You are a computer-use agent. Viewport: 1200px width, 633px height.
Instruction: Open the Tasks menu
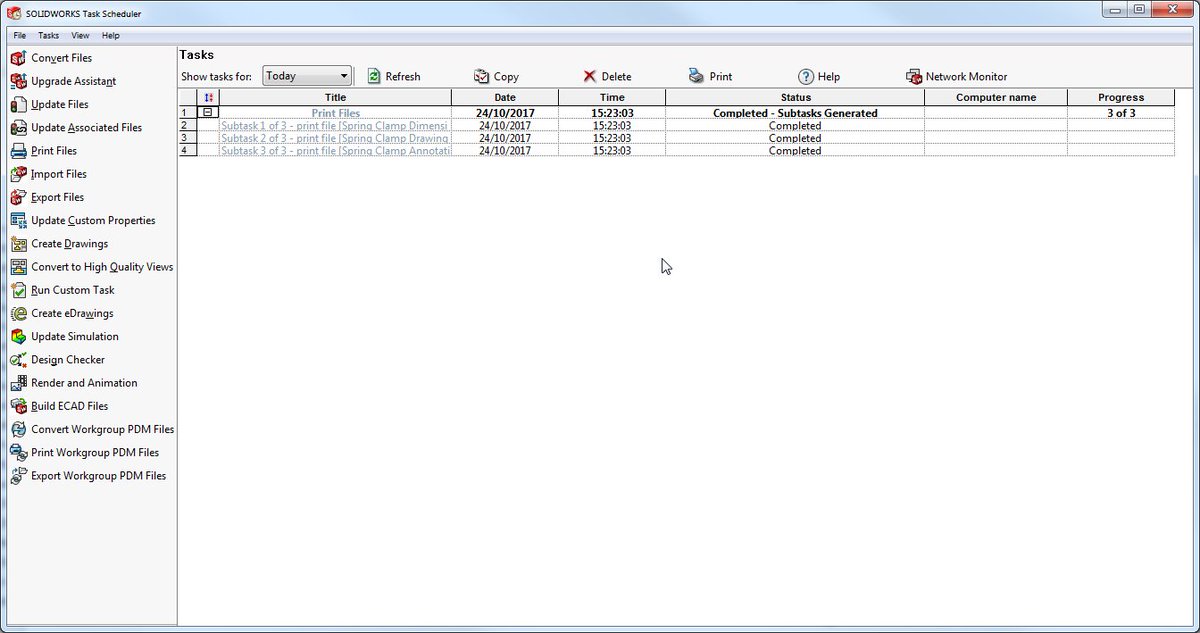[49, 35]
